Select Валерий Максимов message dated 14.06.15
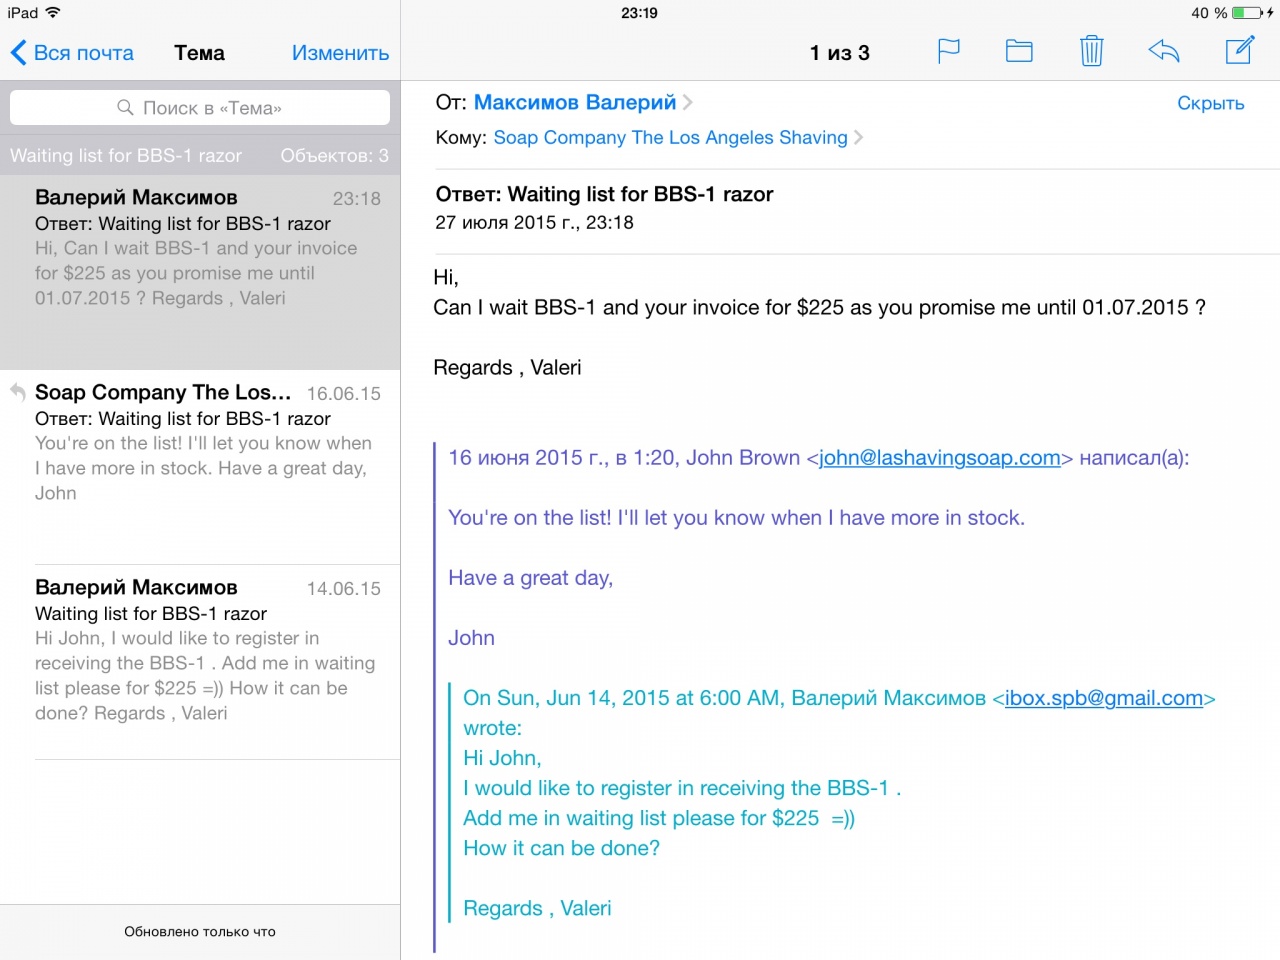 [x=200, y=662]
